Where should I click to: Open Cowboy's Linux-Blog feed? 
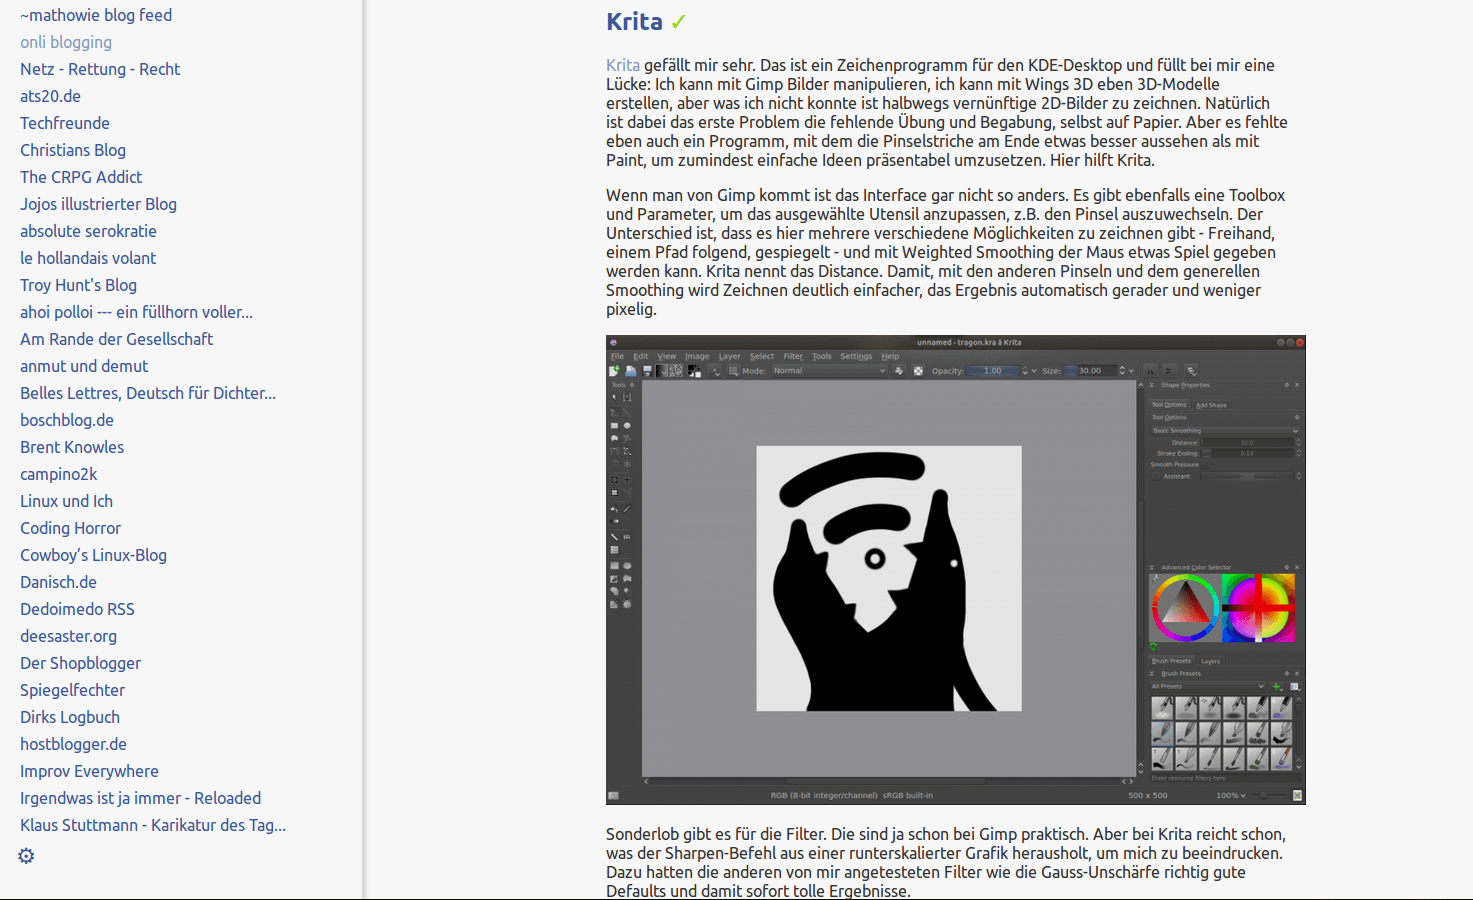click(93, 555)
